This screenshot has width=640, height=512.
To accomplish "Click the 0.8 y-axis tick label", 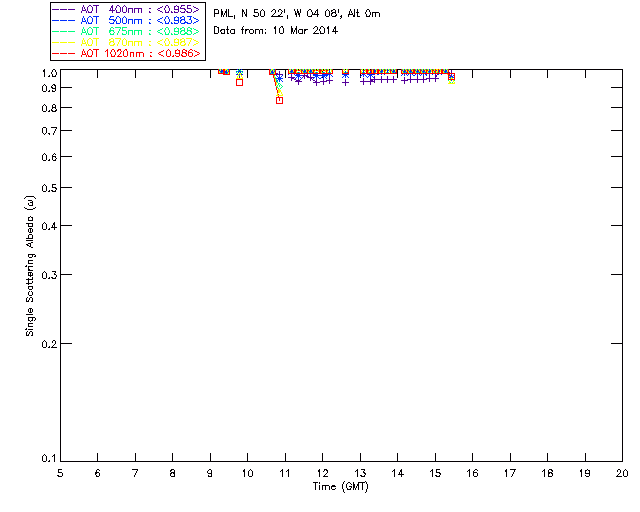I will click(x=49, y=108).
